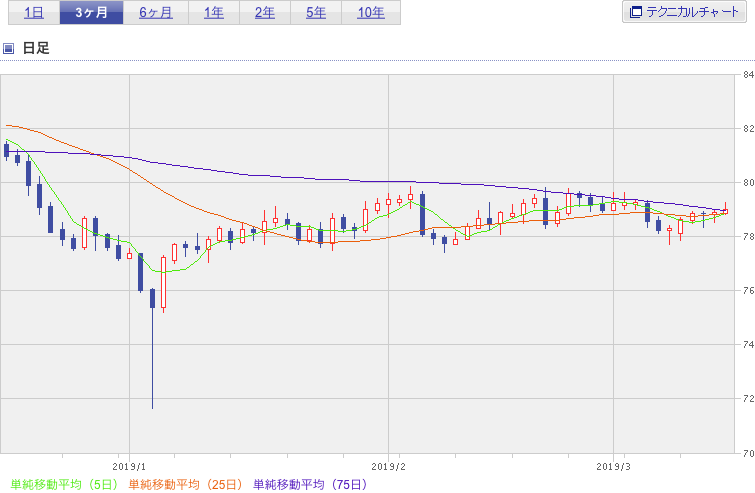The width and height of the screenshot is (755, 493).
Task: Click the 単純移動平均(25日) legend label
Action: click(x=185, y=484)
